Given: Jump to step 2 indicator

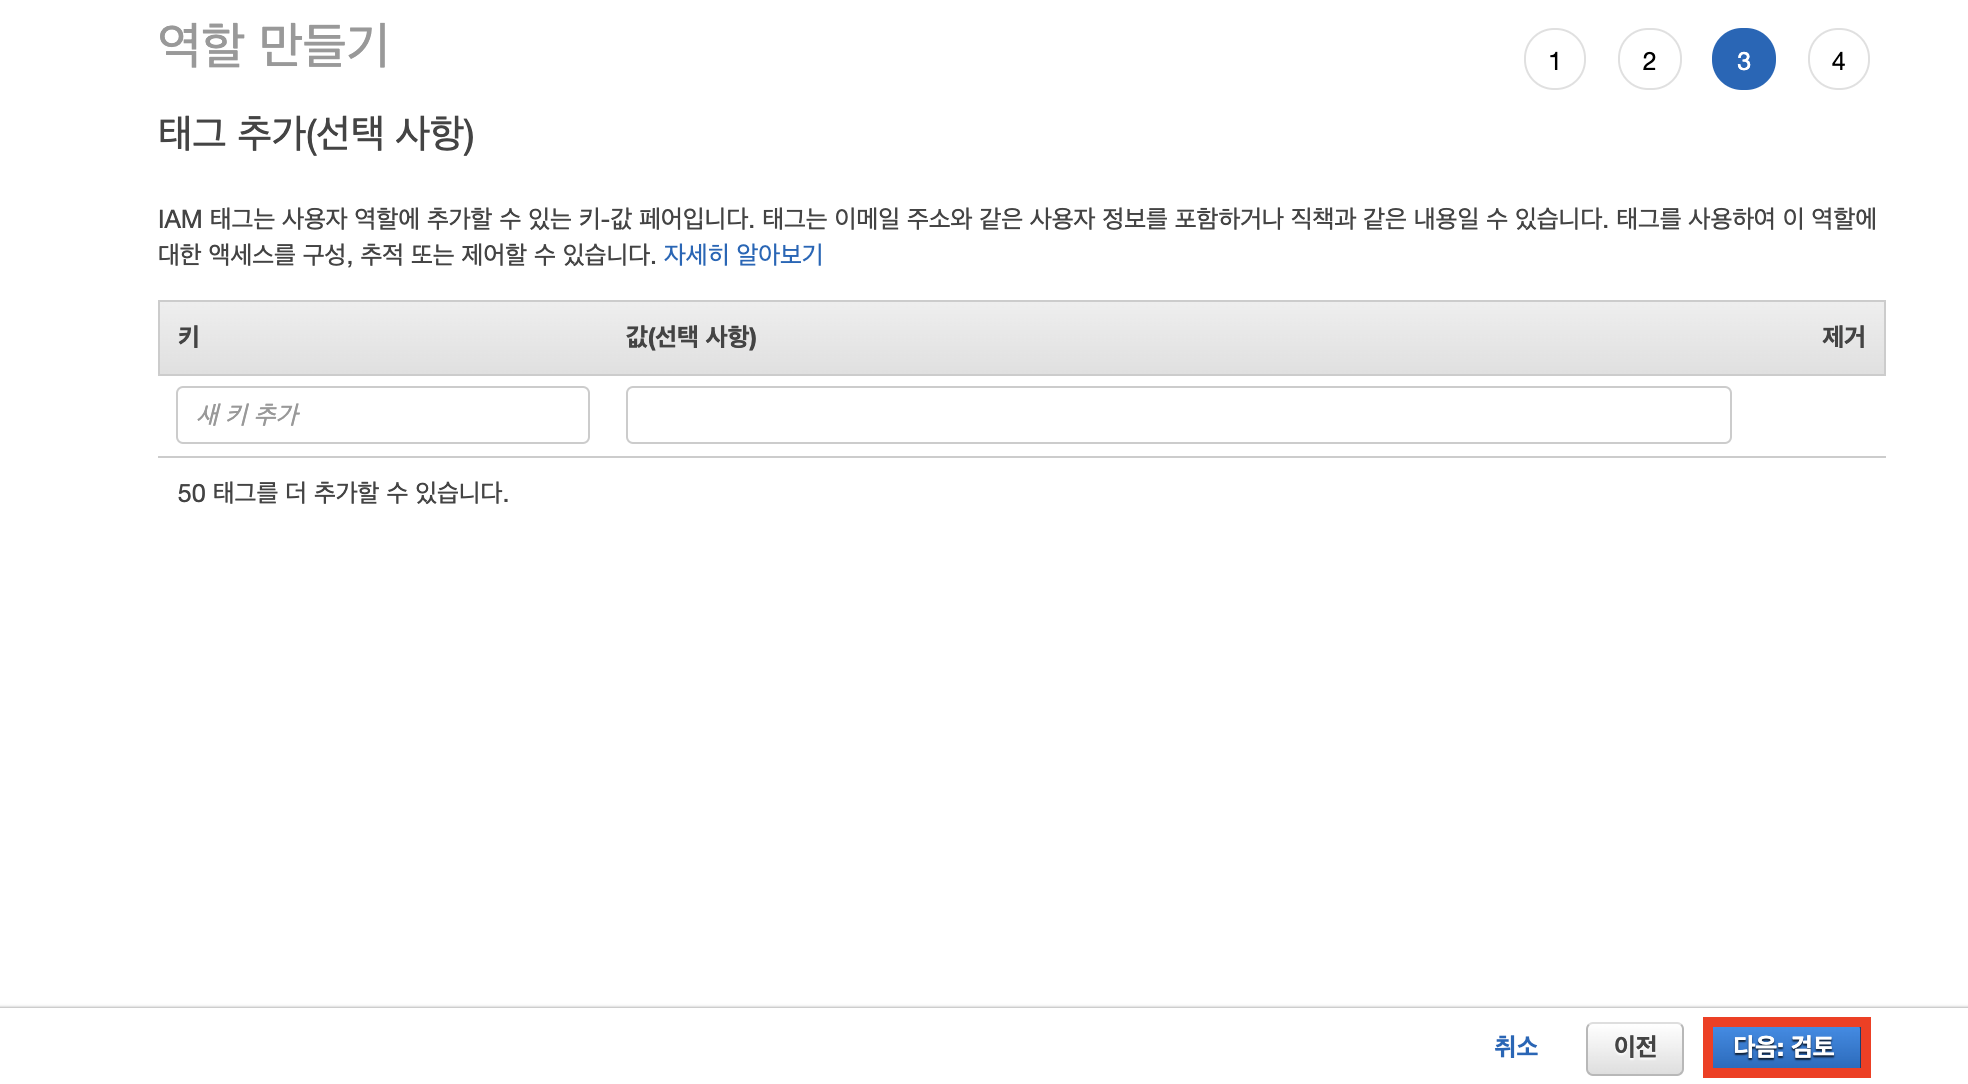Looking at the screenshot, I should coord(1649,60).
